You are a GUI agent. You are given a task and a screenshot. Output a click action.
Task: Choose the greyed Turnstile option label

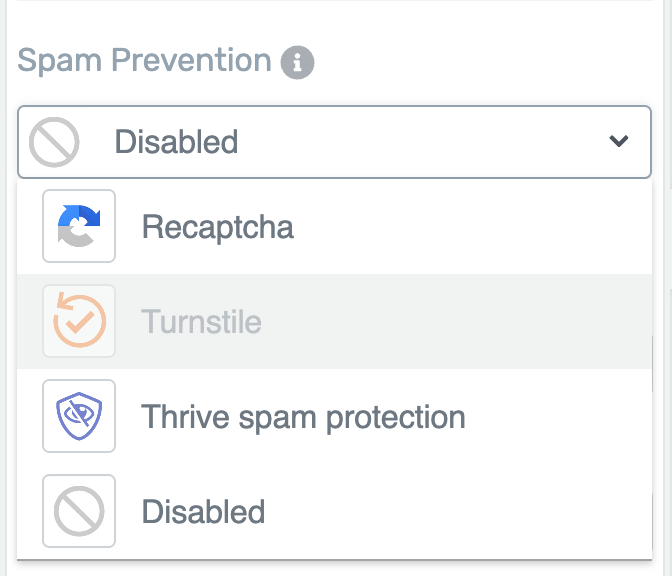[x=201, y=321]
